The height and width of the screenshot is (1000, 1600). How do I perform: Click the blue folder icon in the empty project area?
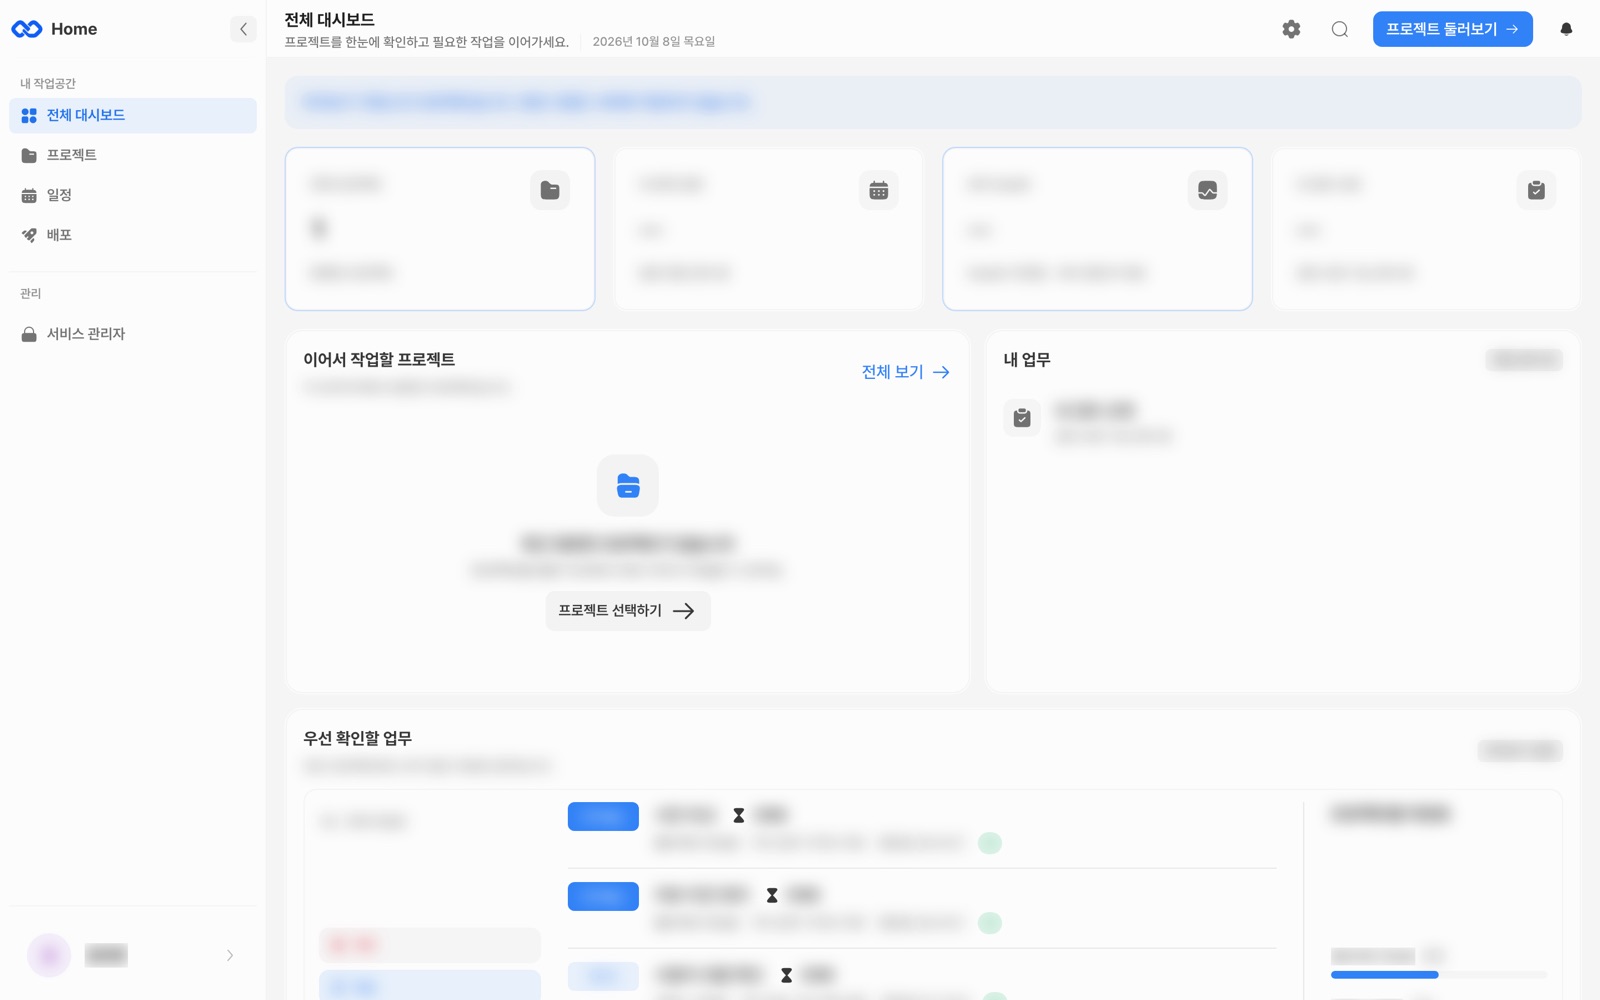point(628,486)
